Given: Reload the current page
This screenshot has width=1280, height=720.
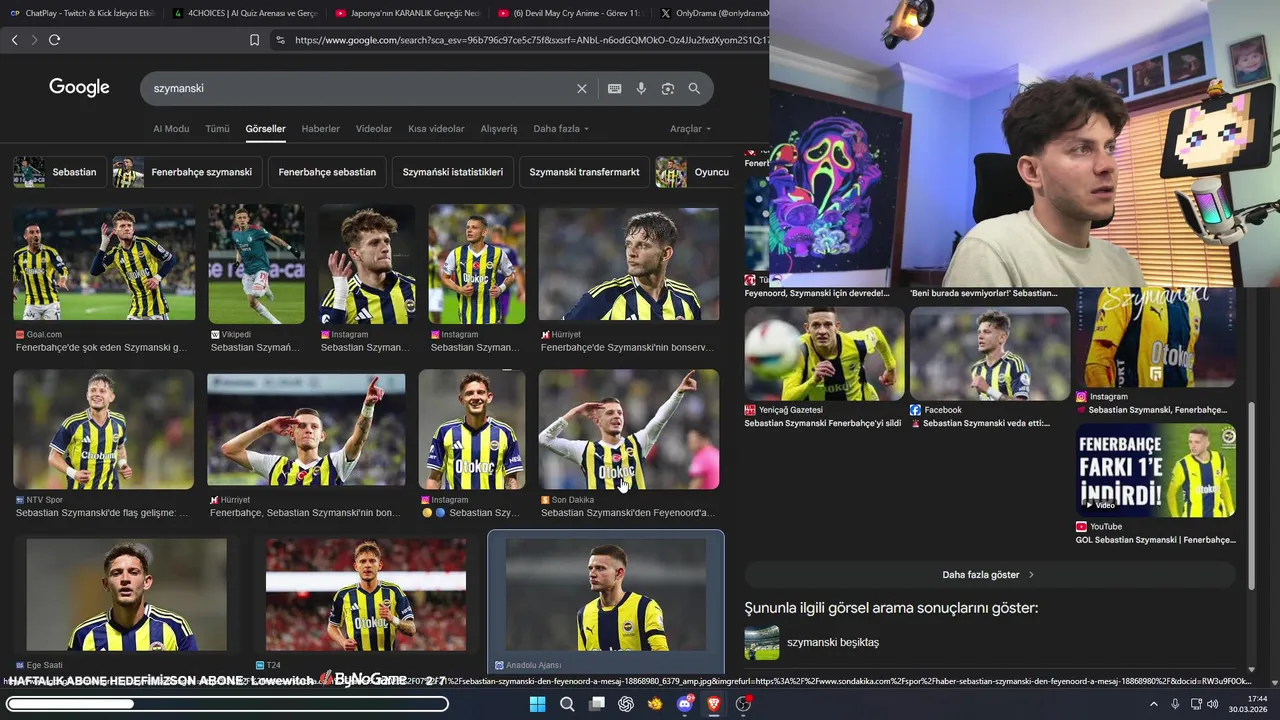Looking at the screenshot, I should pyautogui.click(x=54, y=40).
